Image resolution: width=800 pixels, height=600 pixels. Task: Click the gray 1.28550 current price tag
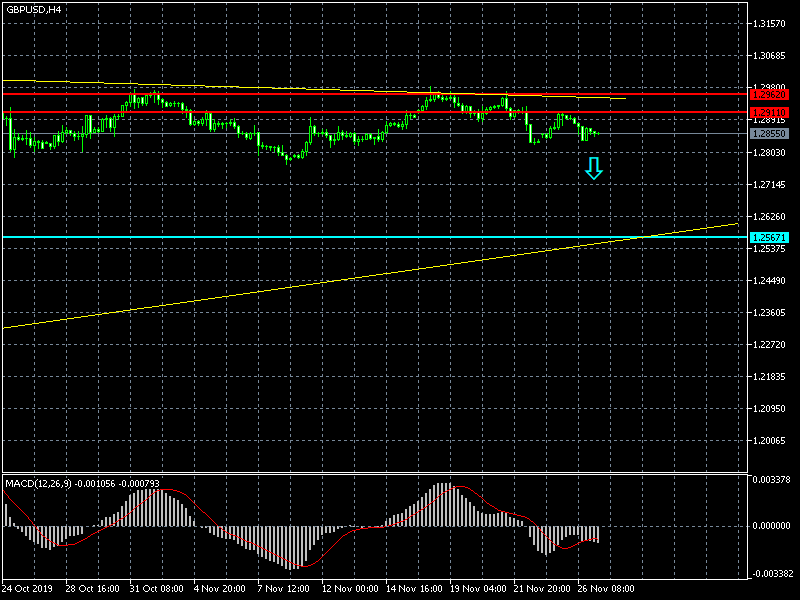coord(769,132)
